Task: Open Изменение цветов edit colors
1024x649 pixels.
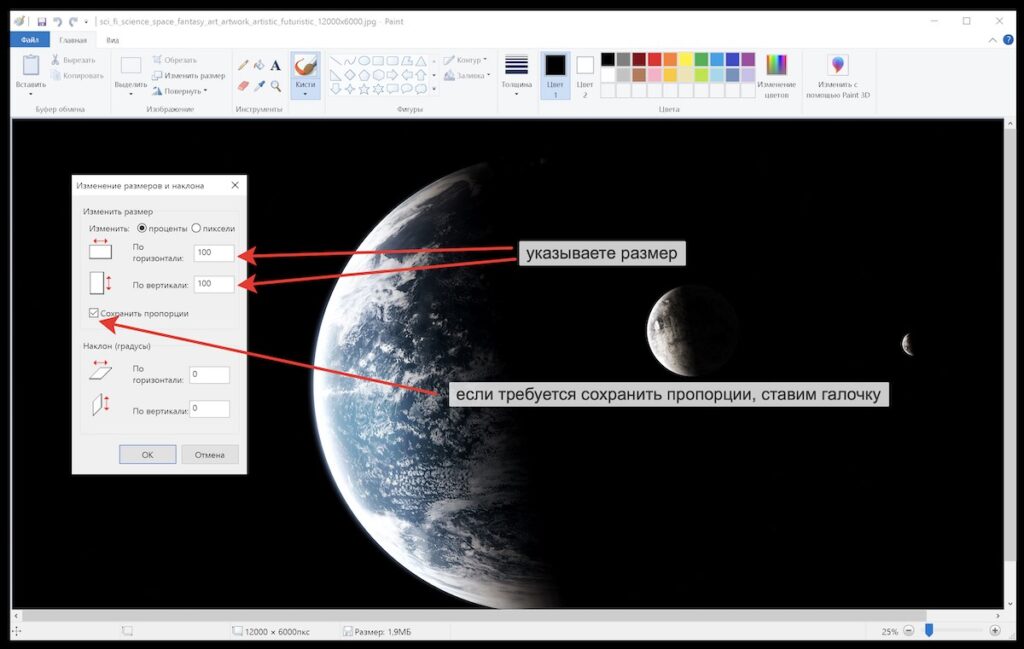Action: 776,76
